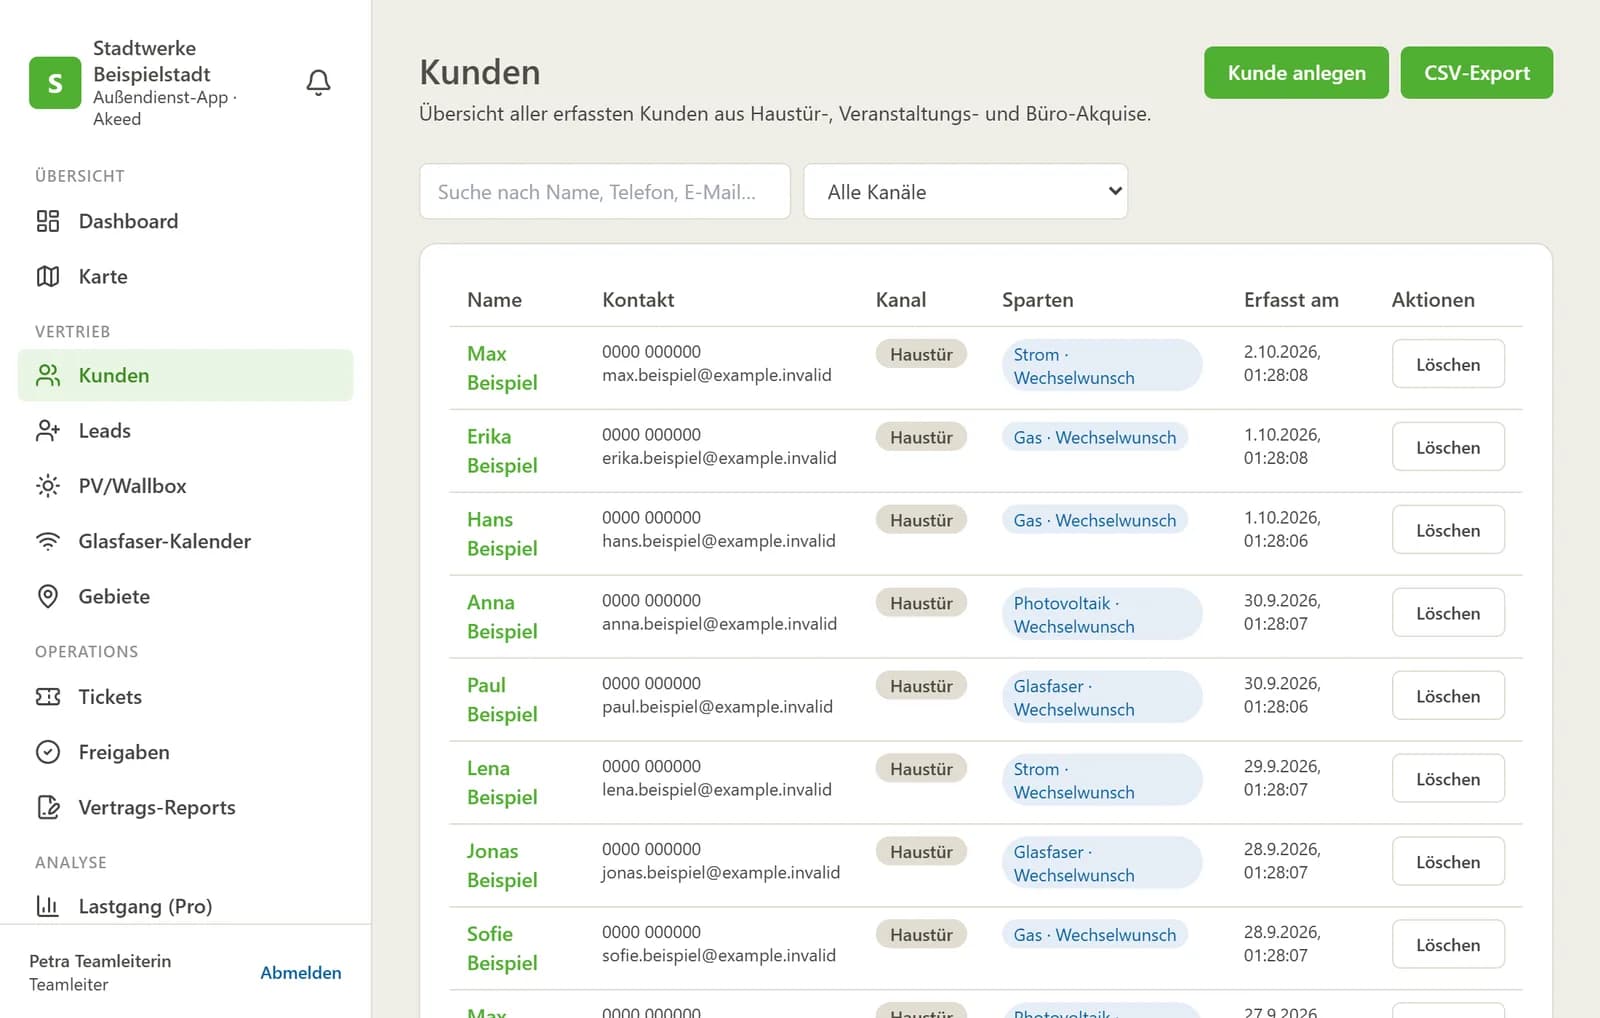Image resolution: width=1600 pixels, height=1018 pixels.
Task: Open the notifications bell
Action: [x=318, y=82]
